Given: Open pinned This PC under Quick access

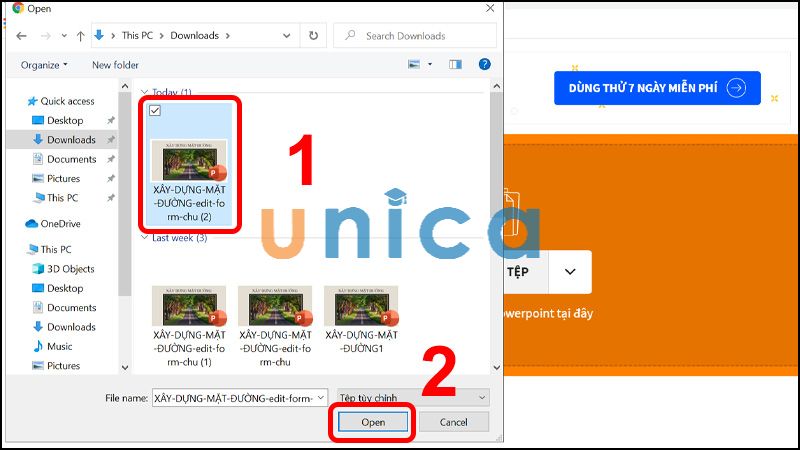Looking at the screenshot, I should [56, 198].
